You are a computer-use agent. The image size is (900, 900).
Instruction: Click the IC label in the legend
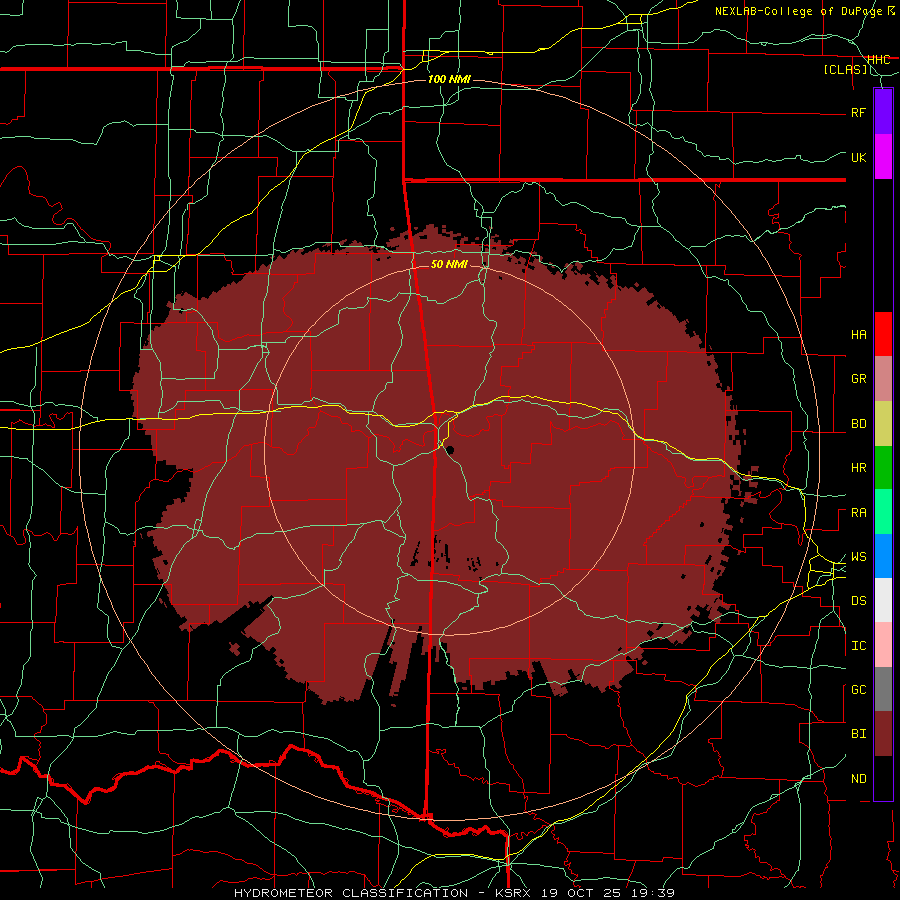point(859,646)
